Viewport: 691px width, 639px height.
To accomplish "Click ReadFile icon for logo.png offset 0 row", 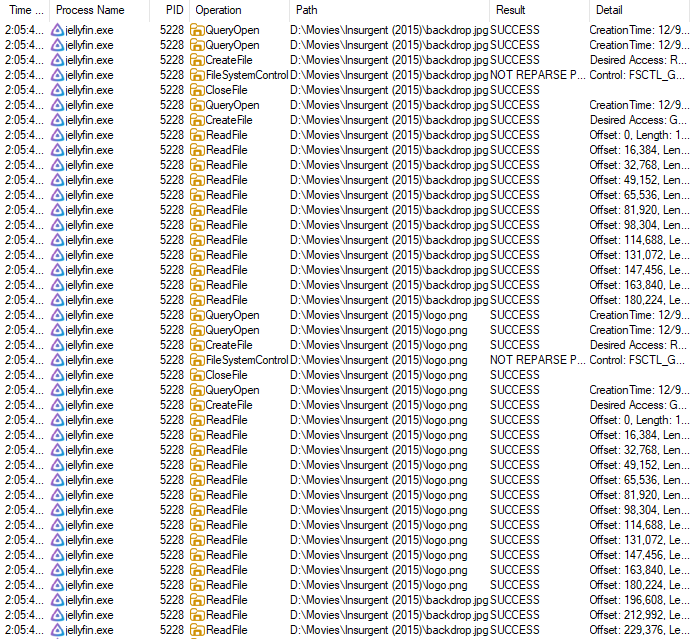I will [x=197, y=420].
